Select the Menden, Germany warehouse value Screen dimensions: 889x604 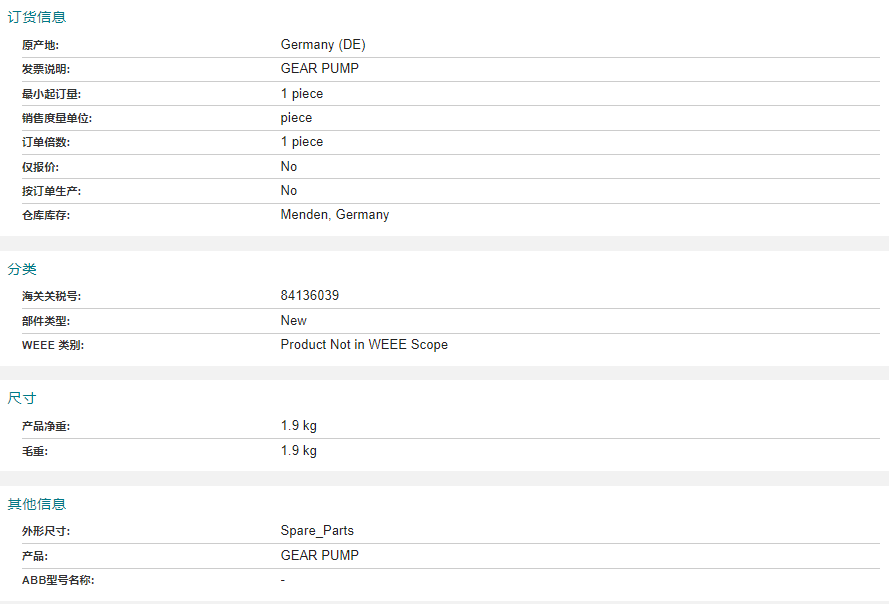335,214
